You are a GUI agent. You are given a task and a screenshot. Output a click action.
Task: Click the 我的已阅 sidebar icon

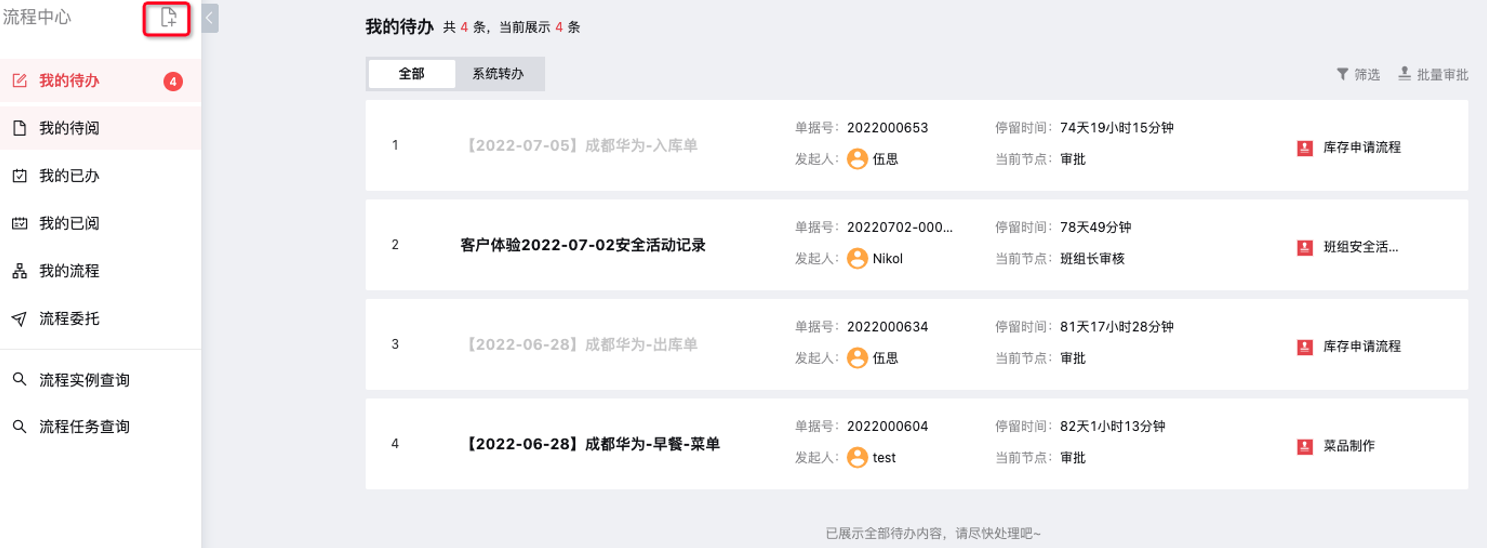click(x=19, y=223)
